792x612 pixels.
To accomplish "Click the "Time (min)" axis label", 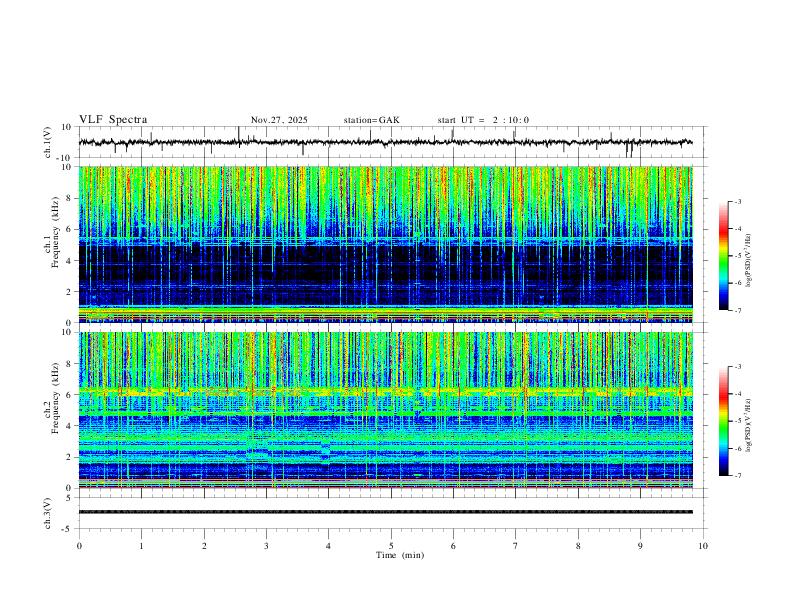I will pyautogui.click(x=400, y=555).
